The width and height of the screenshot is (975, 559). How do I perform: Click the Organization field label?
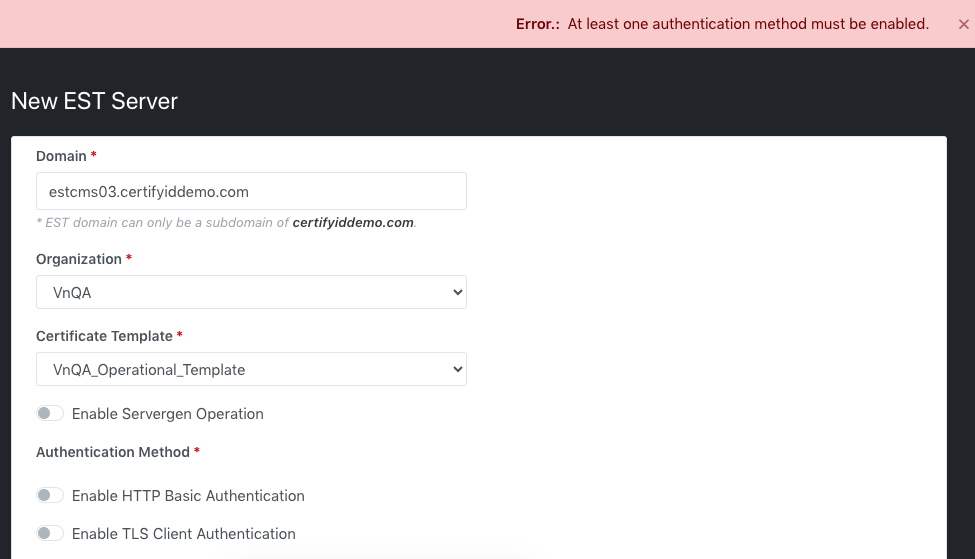pyautogui.click(x=78, y=259)
